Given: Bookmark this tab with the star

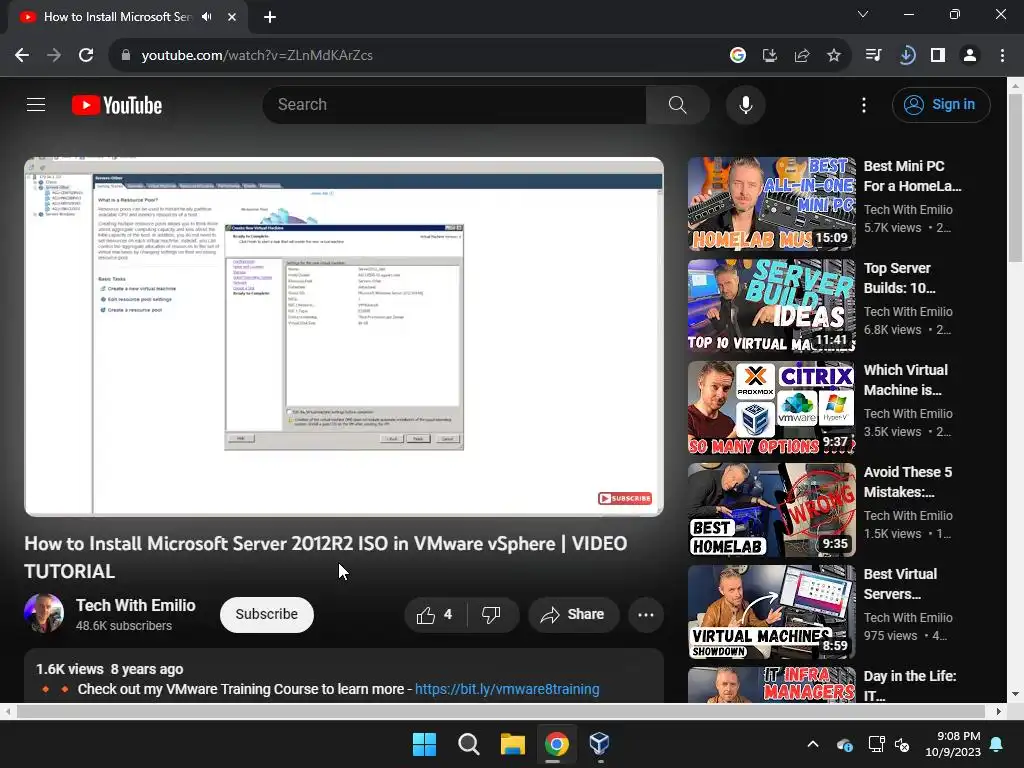Looking at the screenshot, I should (834, 55).
